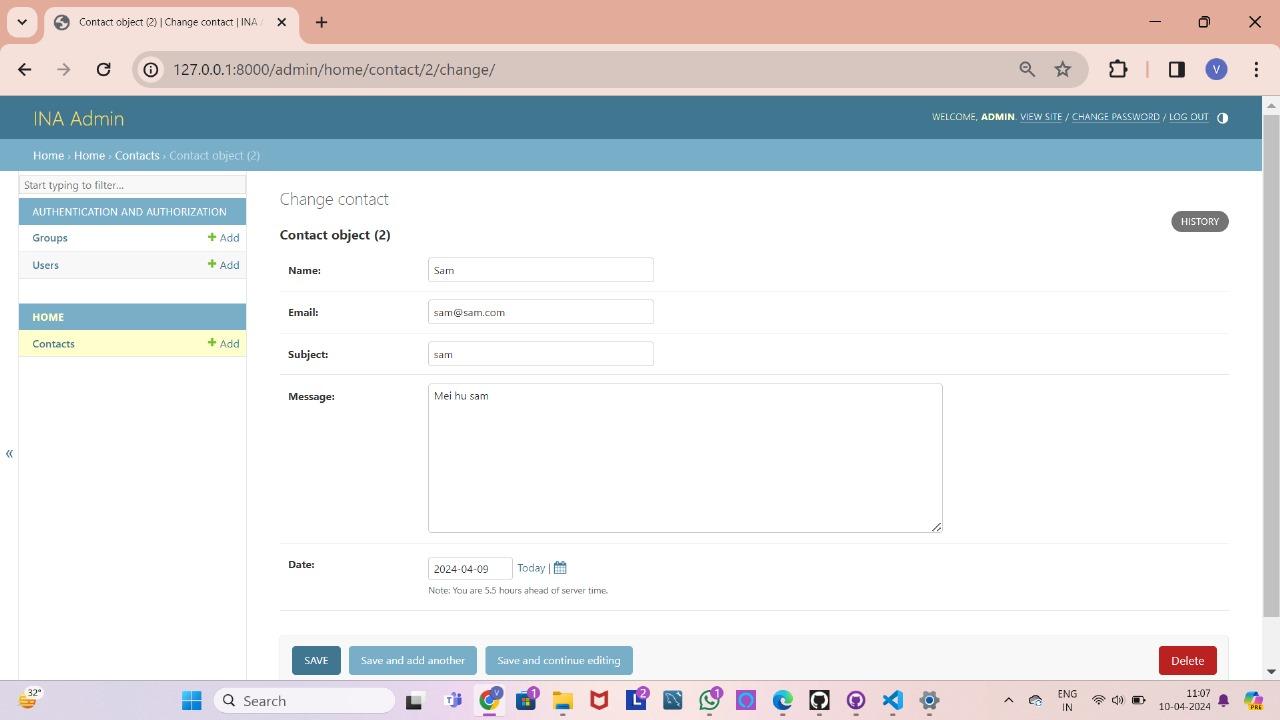Open Task View on the taskbar
1280x720 pixels.
tap(414, 700)
